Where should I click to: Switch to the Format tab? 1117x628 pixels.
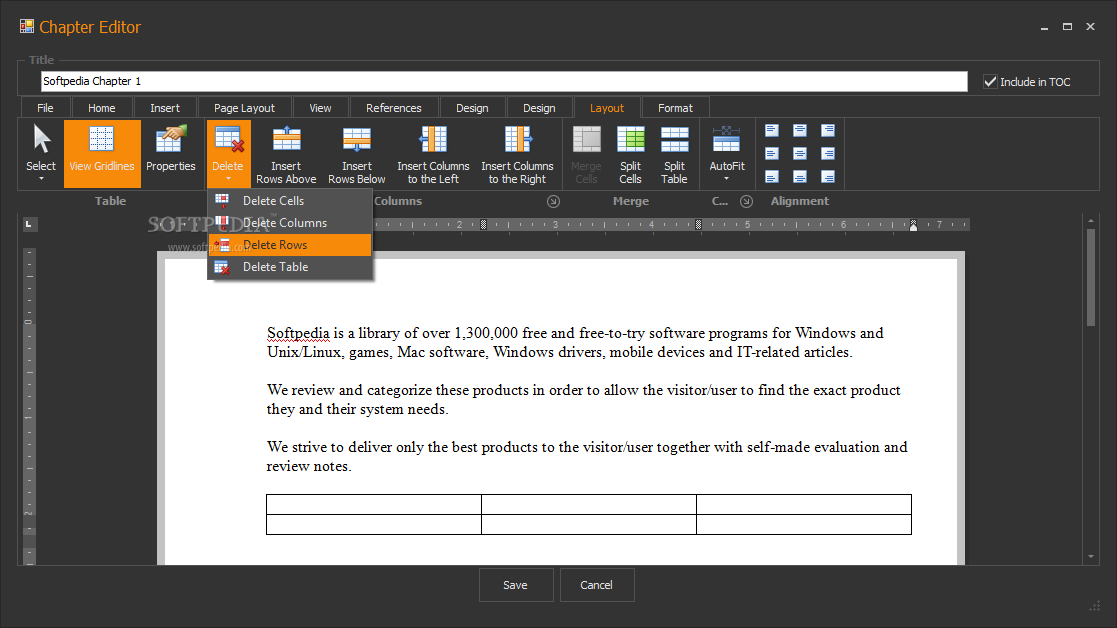click(675, 108)
